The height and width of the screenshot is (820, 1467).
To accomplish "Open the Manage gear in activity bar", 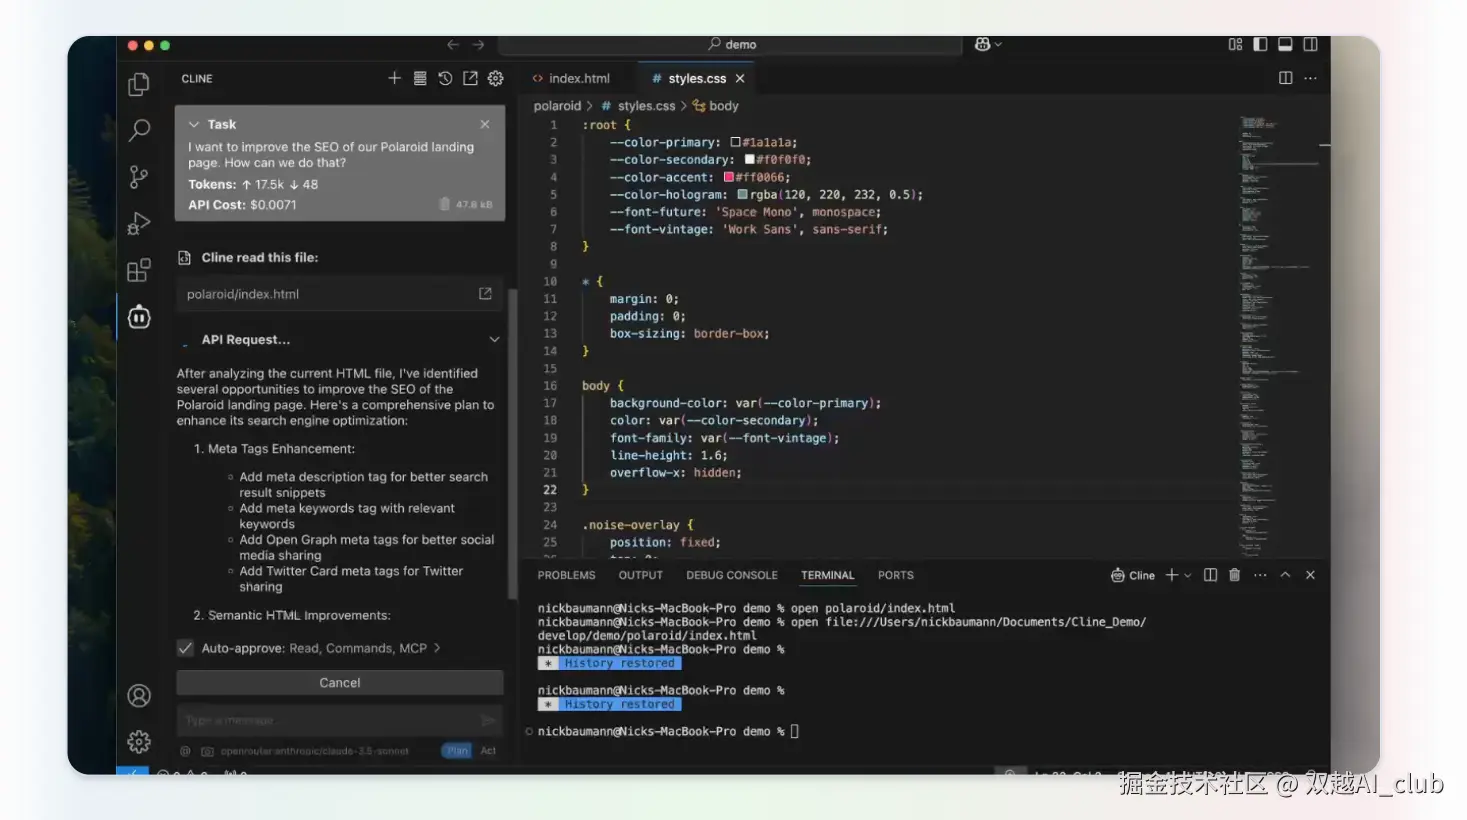I will point(139,741).
